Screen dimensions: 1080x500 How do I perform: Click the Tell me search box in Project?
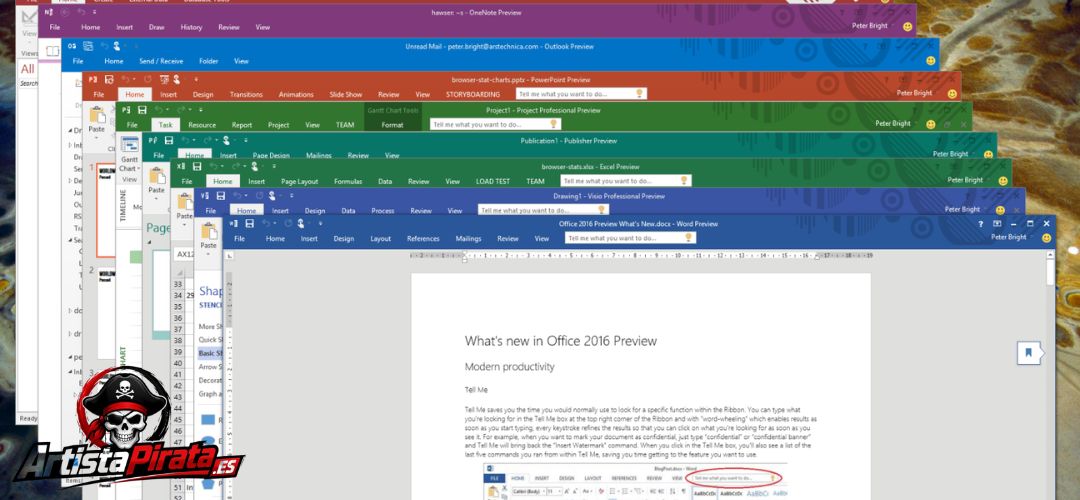[x=495, y=125]
